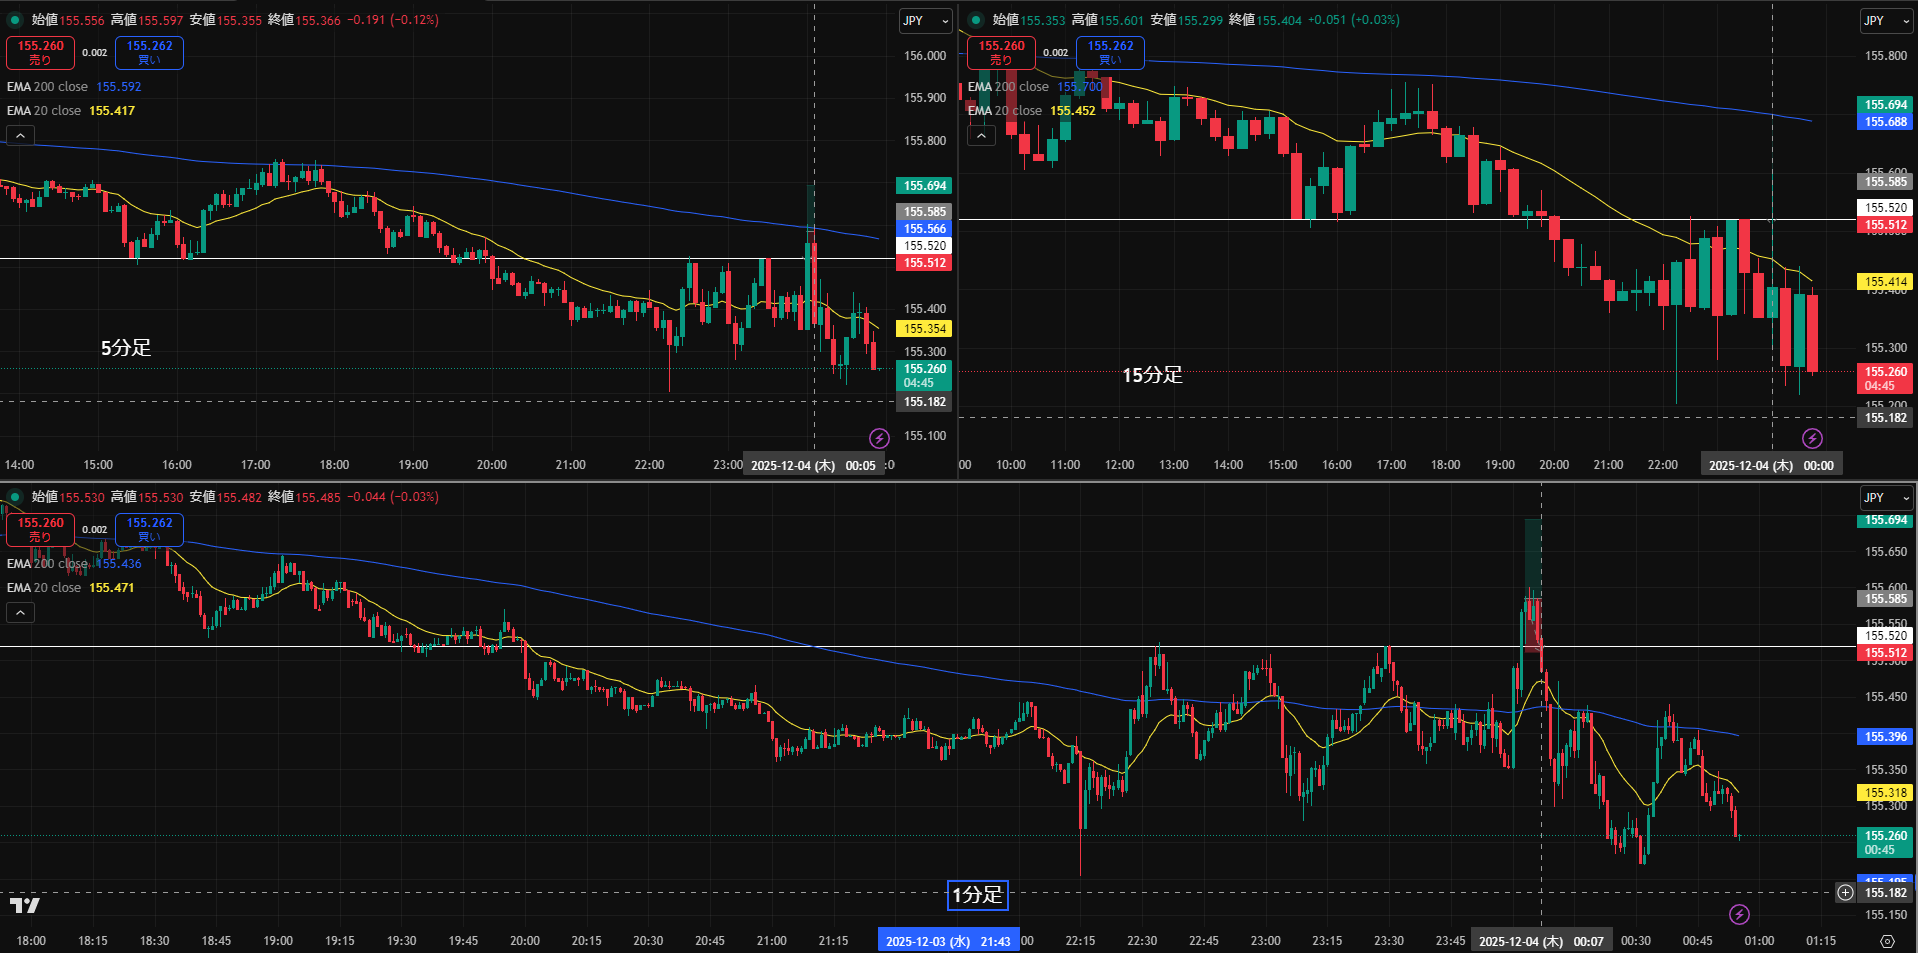Collapse the indicator legend on the 15-minute chart
1918x953 pixels.
click(981, 135)
